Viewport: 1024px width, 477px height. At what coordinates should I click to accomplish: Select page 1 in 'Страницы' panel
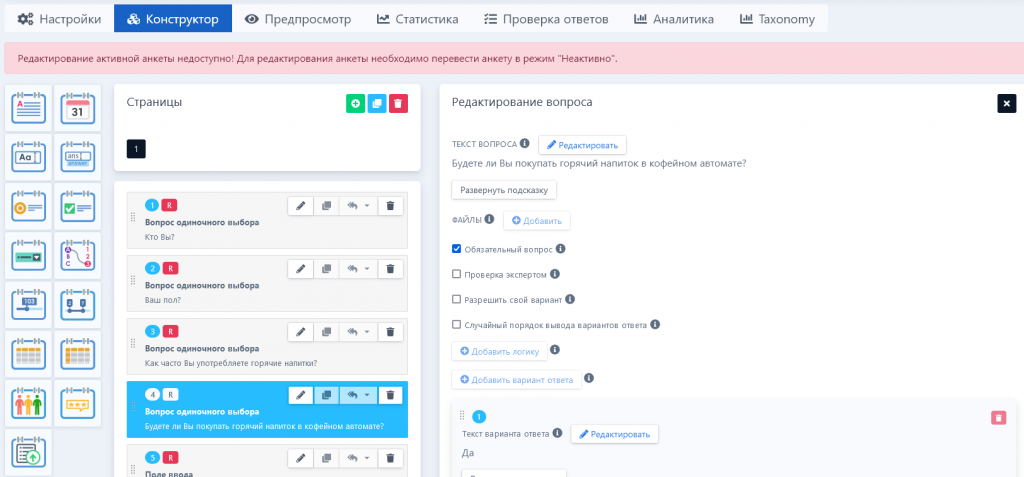coord(136,149)
